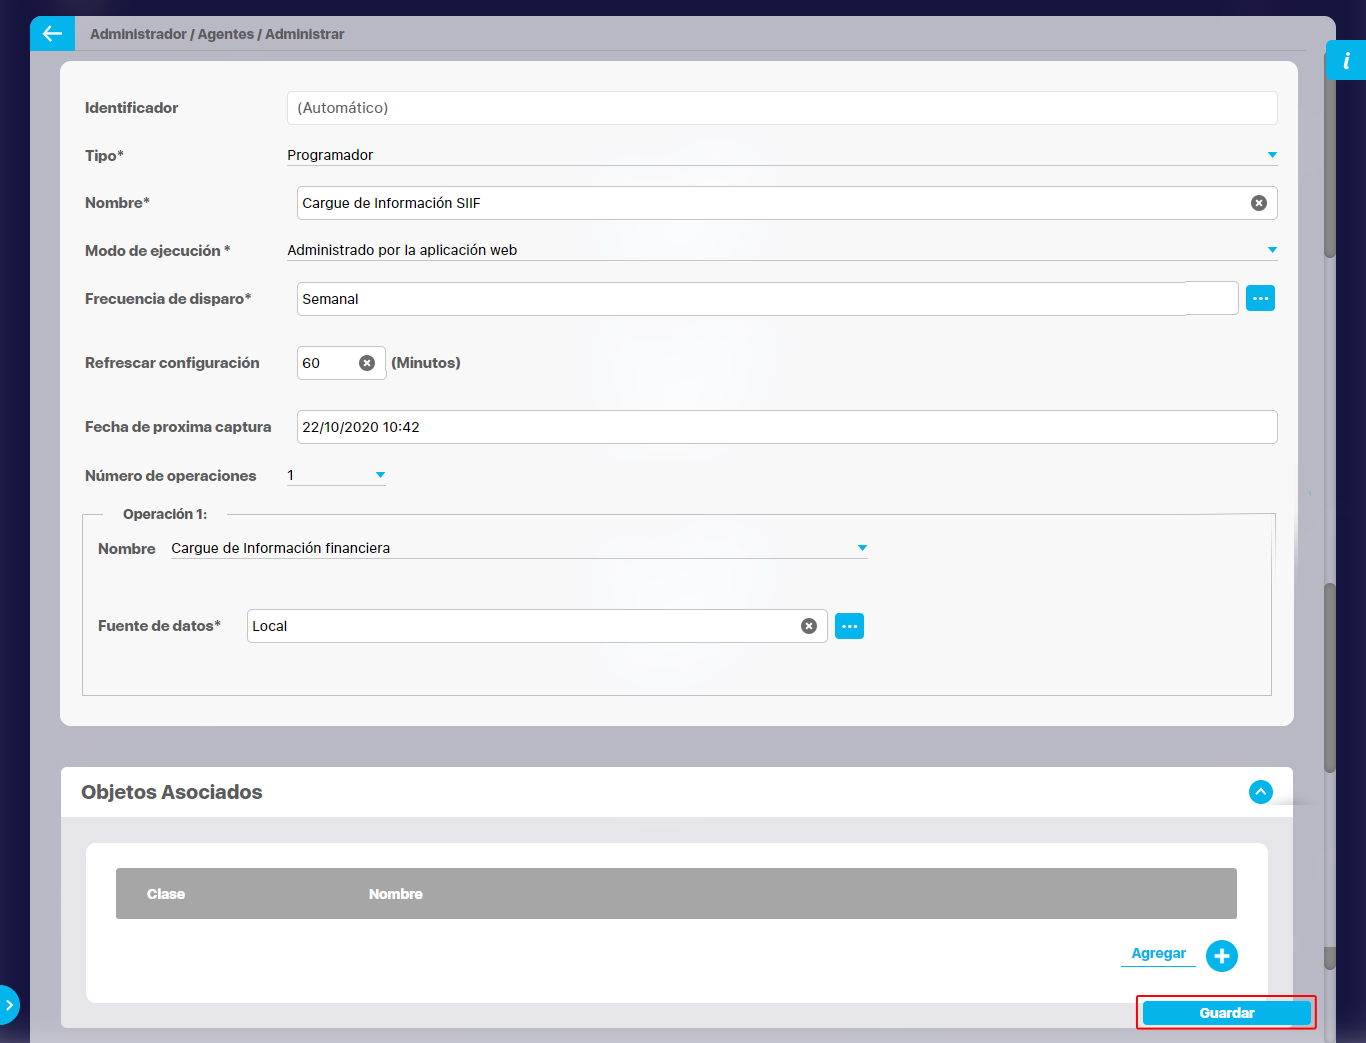Collapse the Objetos Asociados section
The image size is (1366, 1043).
[x=1260, y=792]
